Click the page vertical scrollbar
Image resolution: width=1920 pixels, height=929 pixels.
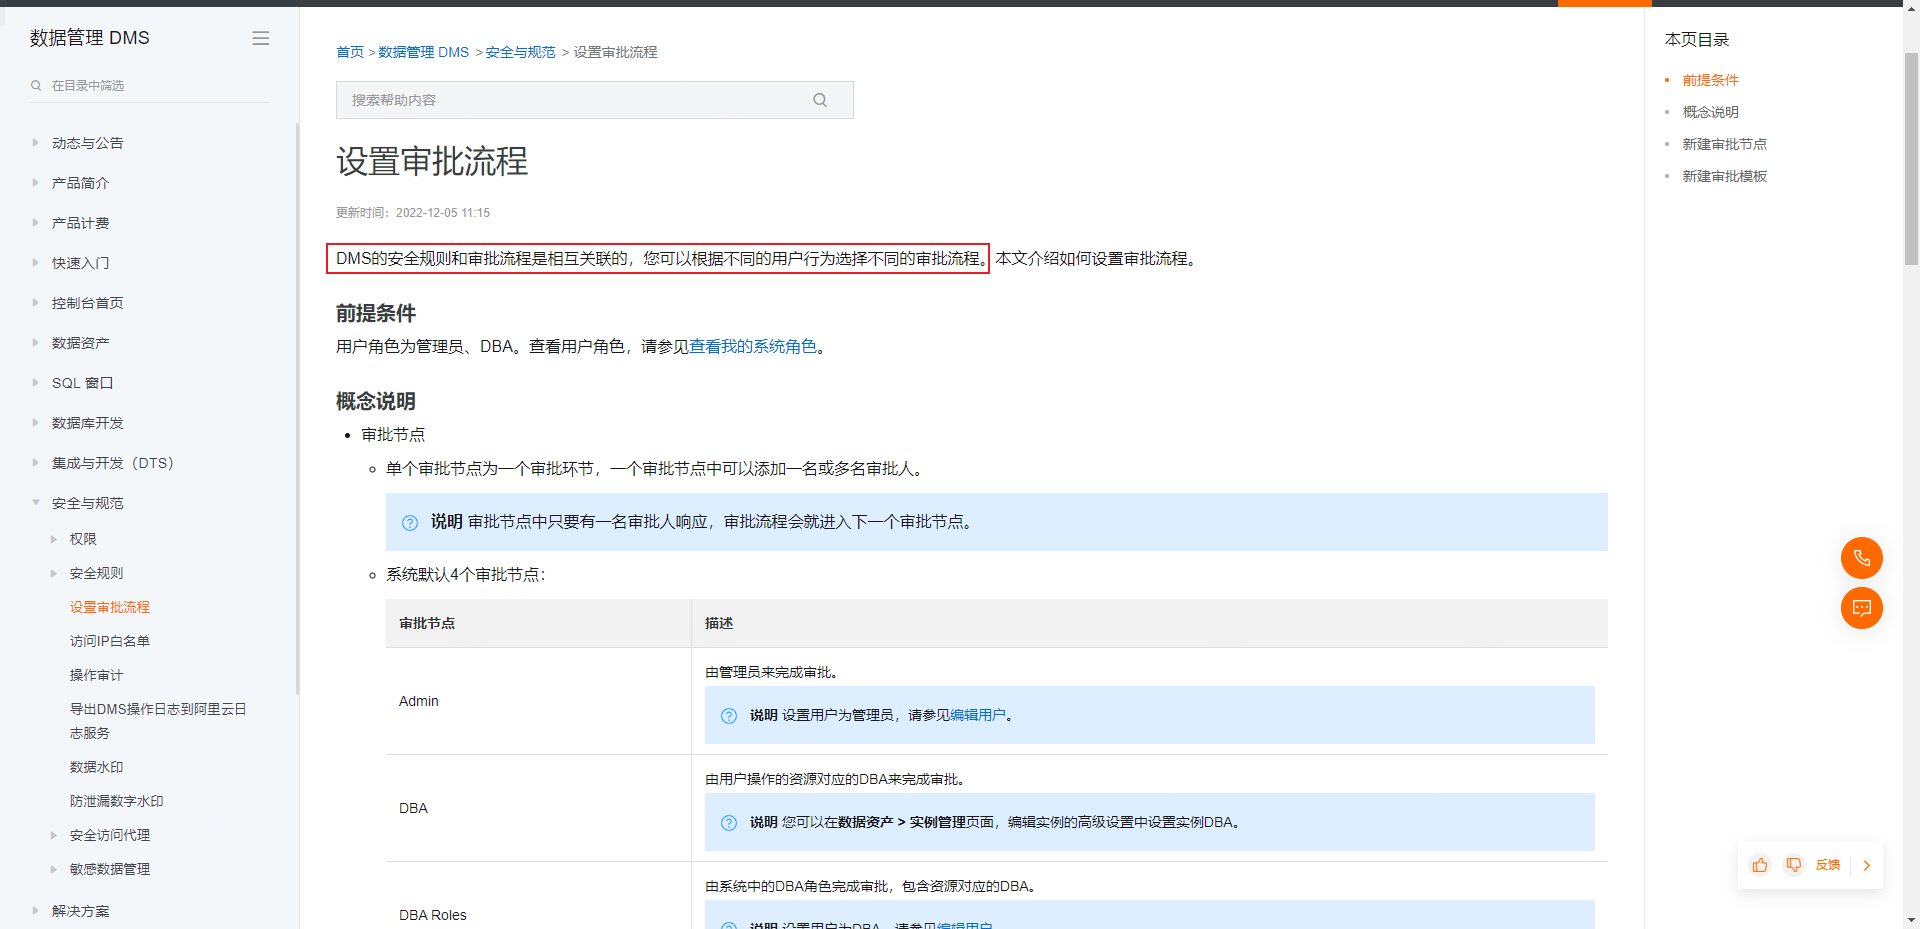(1911, 160)
